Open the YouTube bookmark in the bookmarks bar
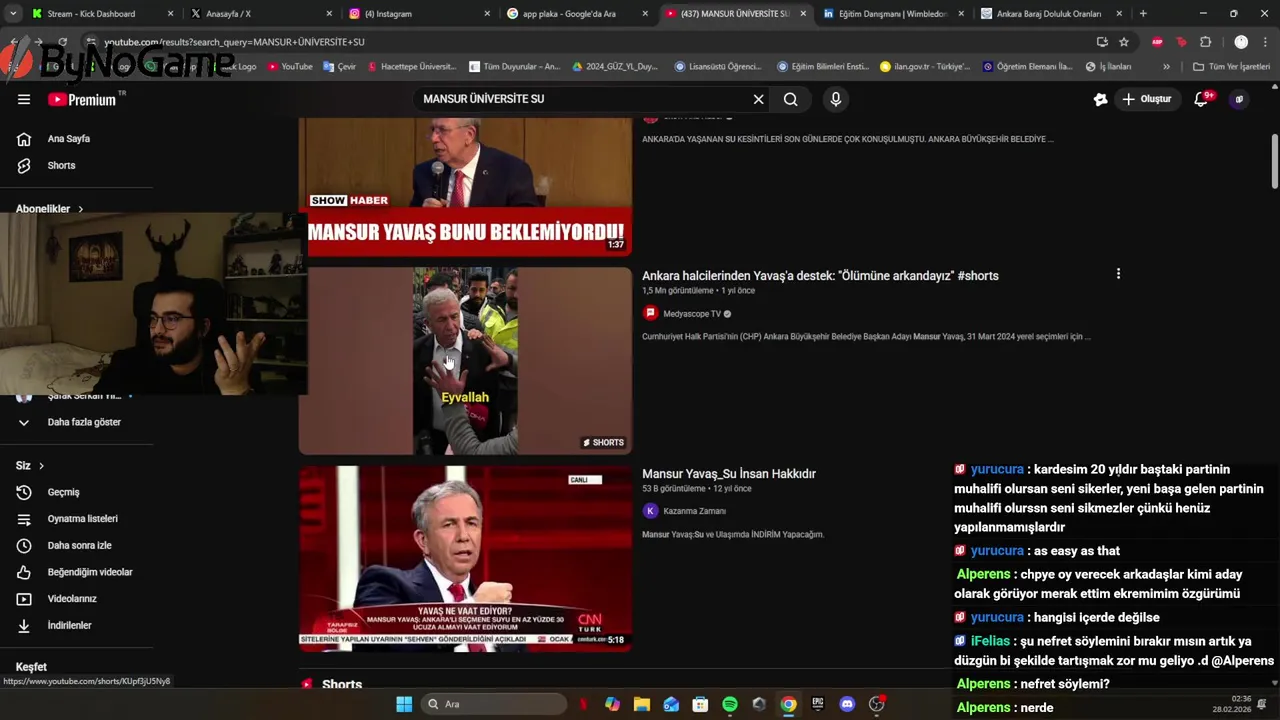This screenshot has height=720, width=1280. pyautogui.click(x=290, y=67)
